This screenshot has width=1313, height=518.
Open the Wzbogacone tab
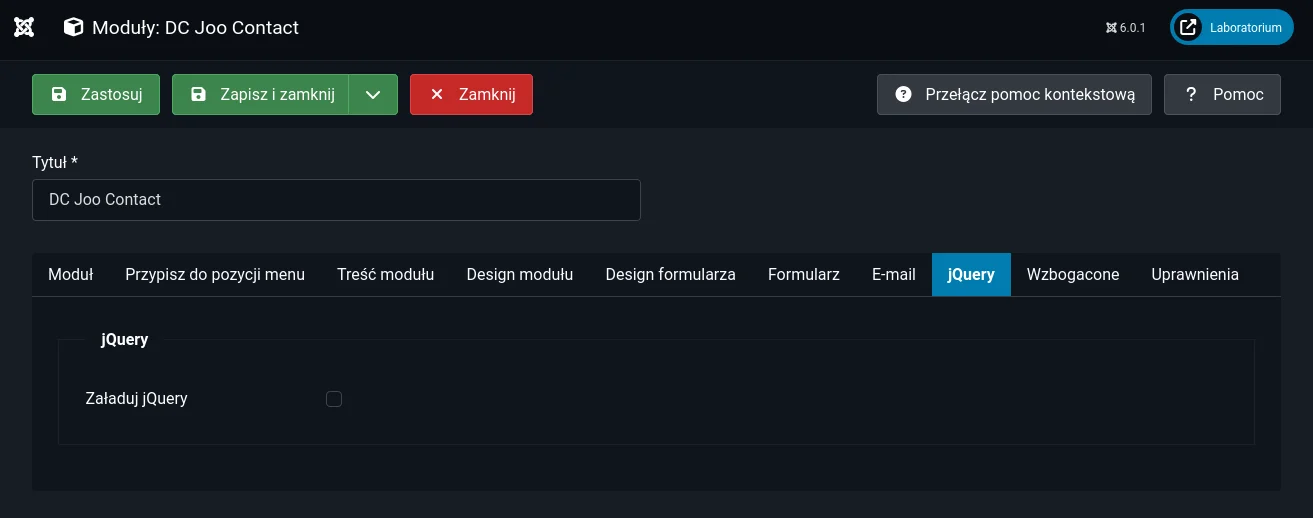pyautogui.click(x=1073, y=274)
